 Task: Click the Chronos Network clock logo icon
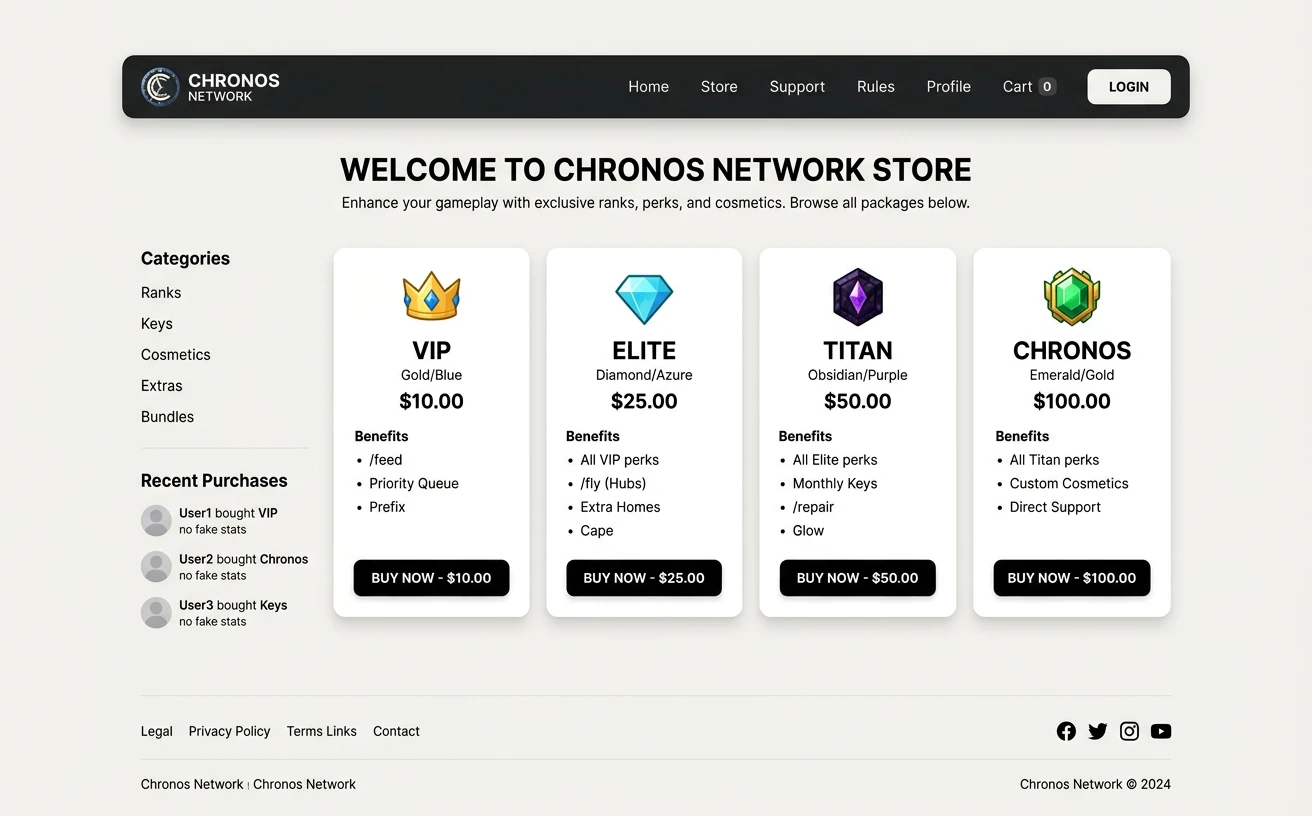tap(160, 87)
